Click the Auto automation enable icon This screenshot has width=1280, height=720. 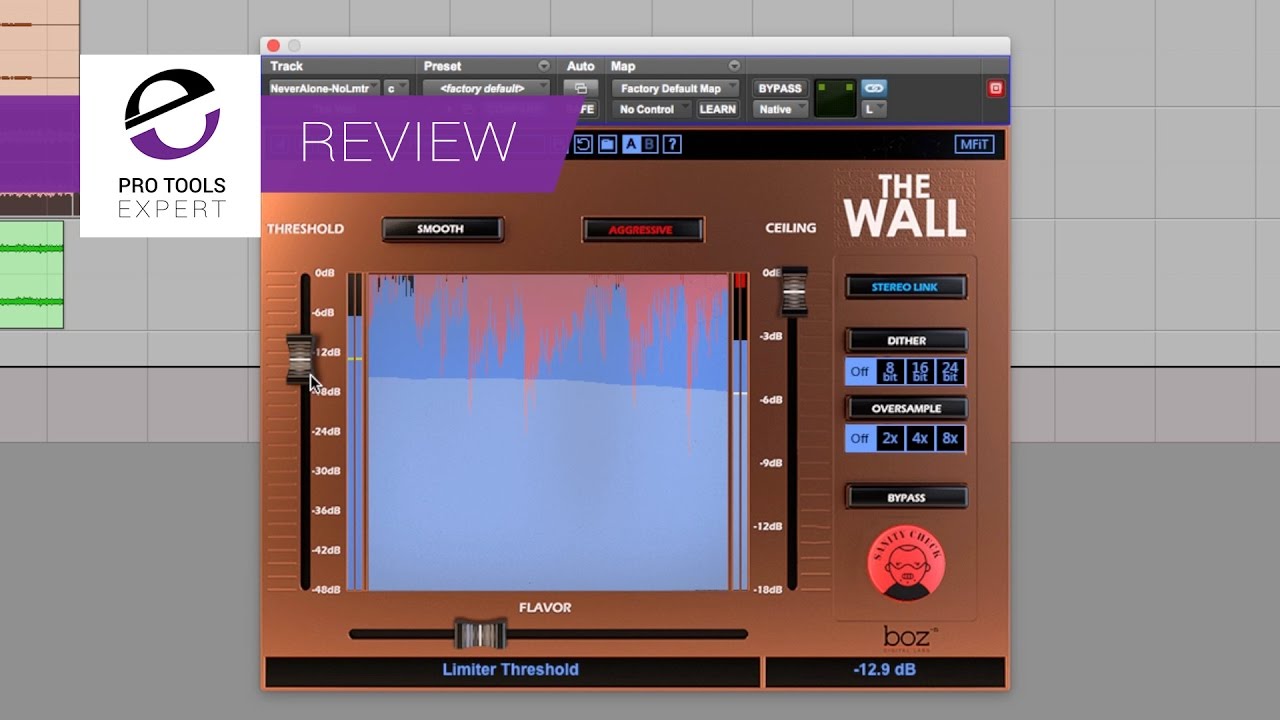[x=581, y=88]
